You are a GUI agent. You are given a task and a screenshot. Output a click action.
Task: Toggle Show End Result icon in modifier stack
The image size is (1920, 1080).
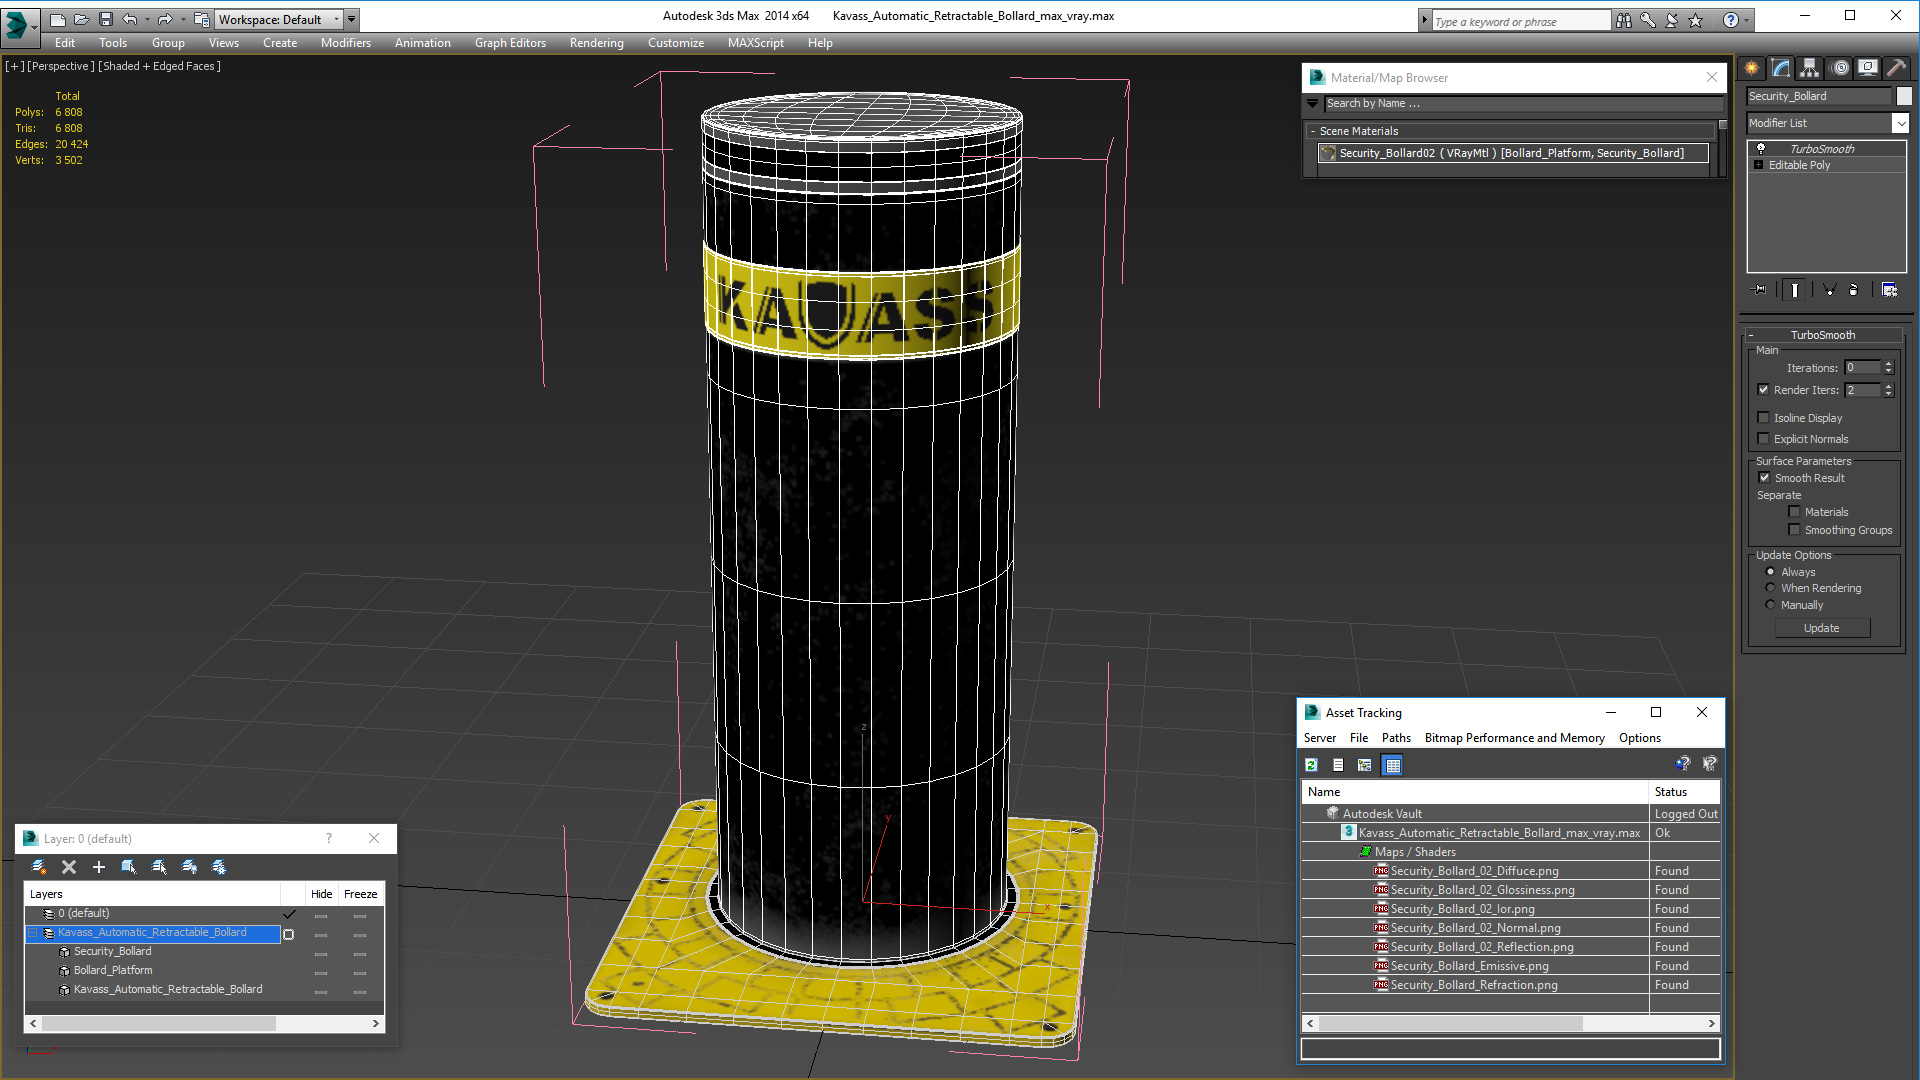(x=1795, y=290)
